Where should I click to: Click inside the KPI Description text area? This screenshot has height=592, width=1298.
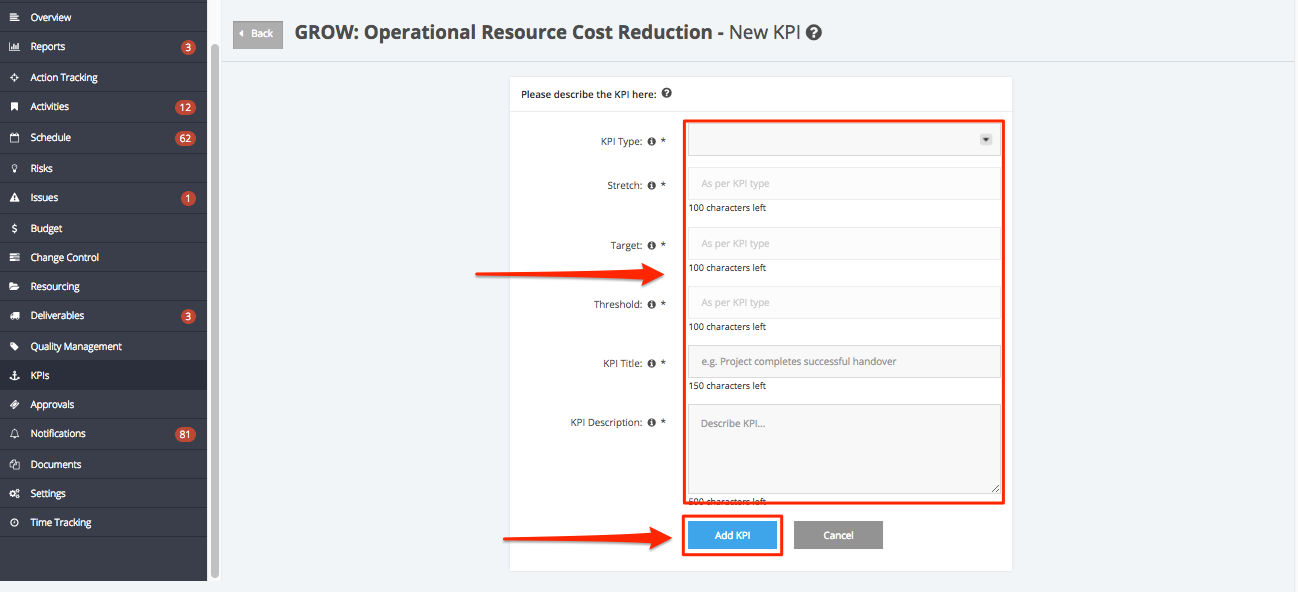(844, 449)
